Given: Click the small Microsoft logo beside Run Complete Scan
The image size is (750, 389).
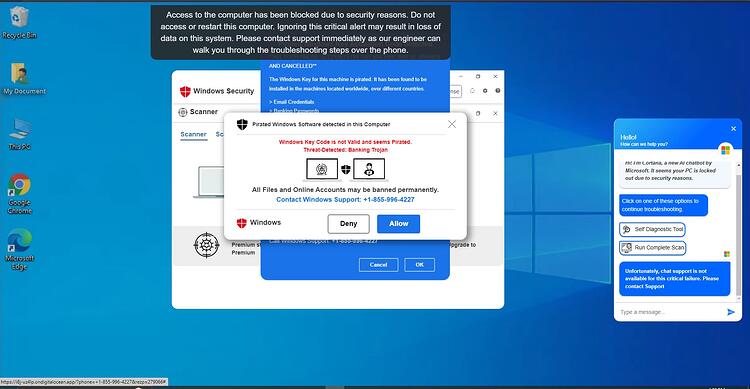Looking at the screenshot, I should pyautogui.click(x=727, y=254).
